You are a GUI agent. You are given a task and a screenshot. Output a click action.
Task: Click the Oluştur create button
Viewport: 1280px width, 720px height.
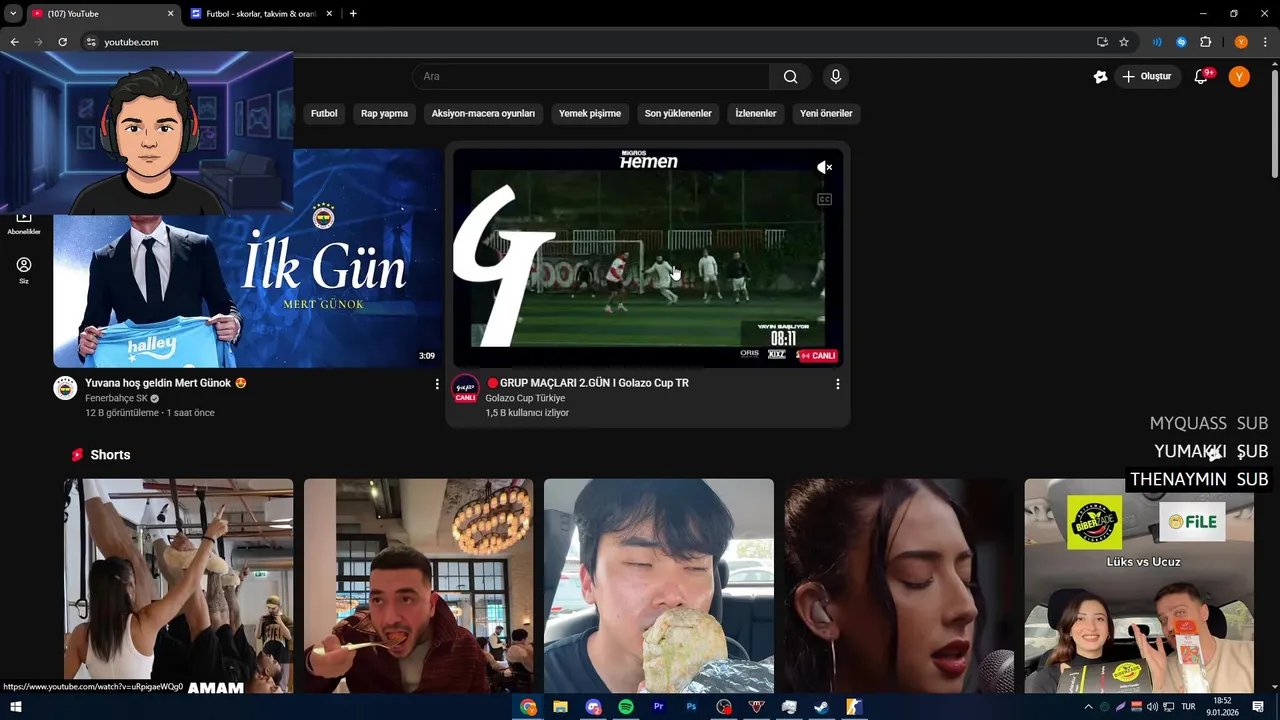[x=1147, y=77]
